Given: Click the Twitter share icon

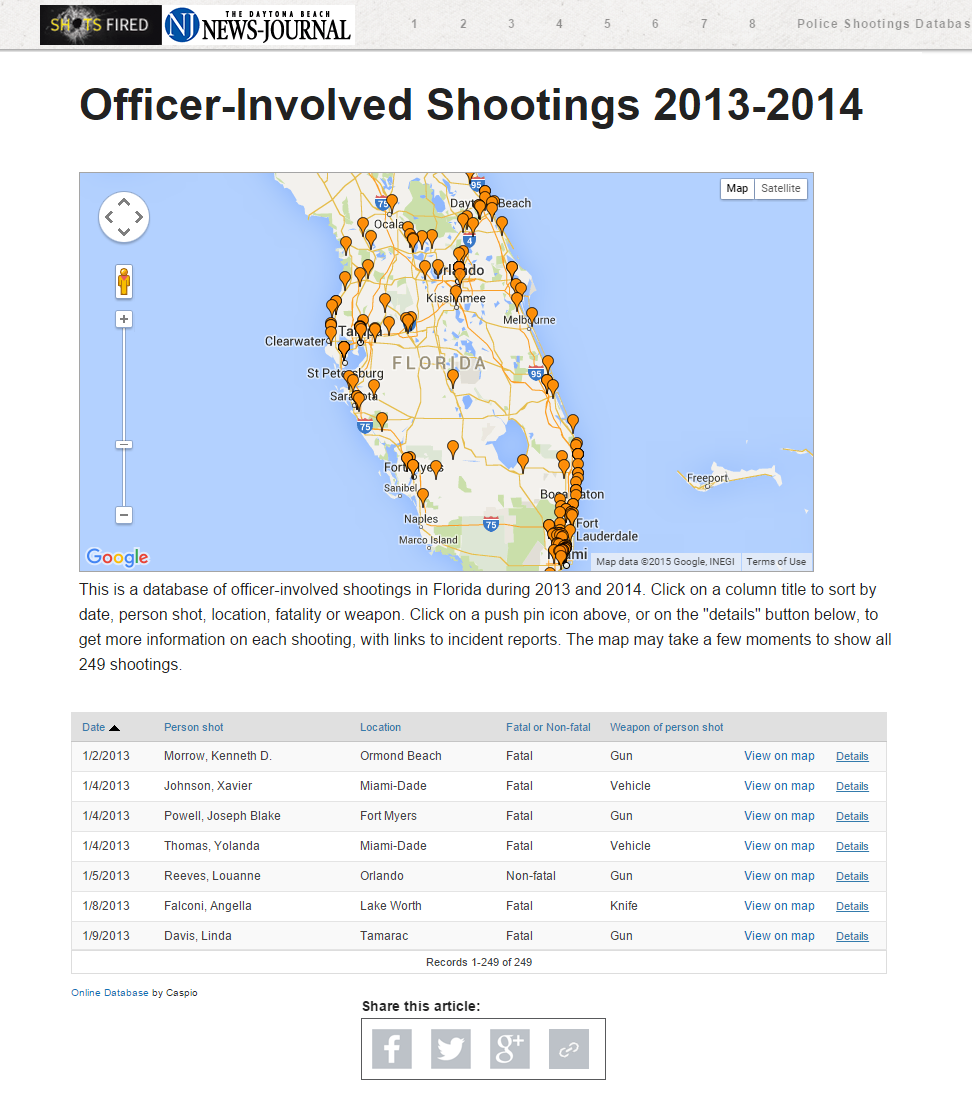Looking at the screenshot, I should click(x=451, y=1049).
